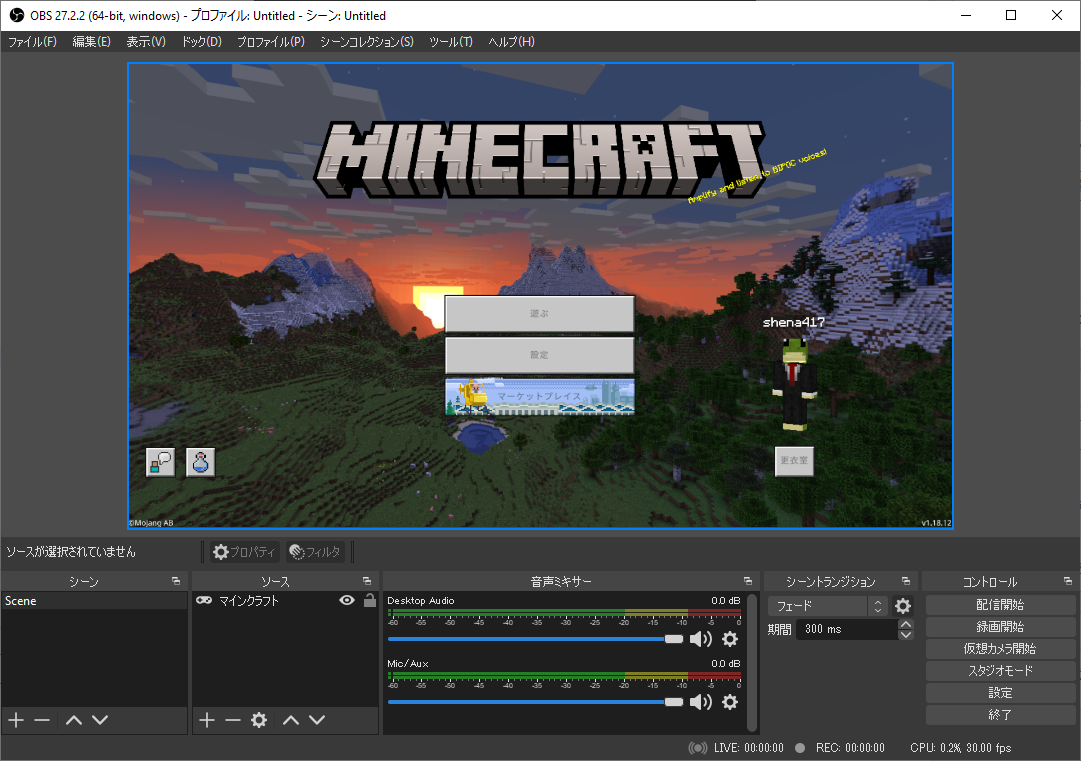Hide the マインクラフト source eye icon
Image resolution: width=1081 pixels, height=761 pixels.
click(x=347, y=601)
